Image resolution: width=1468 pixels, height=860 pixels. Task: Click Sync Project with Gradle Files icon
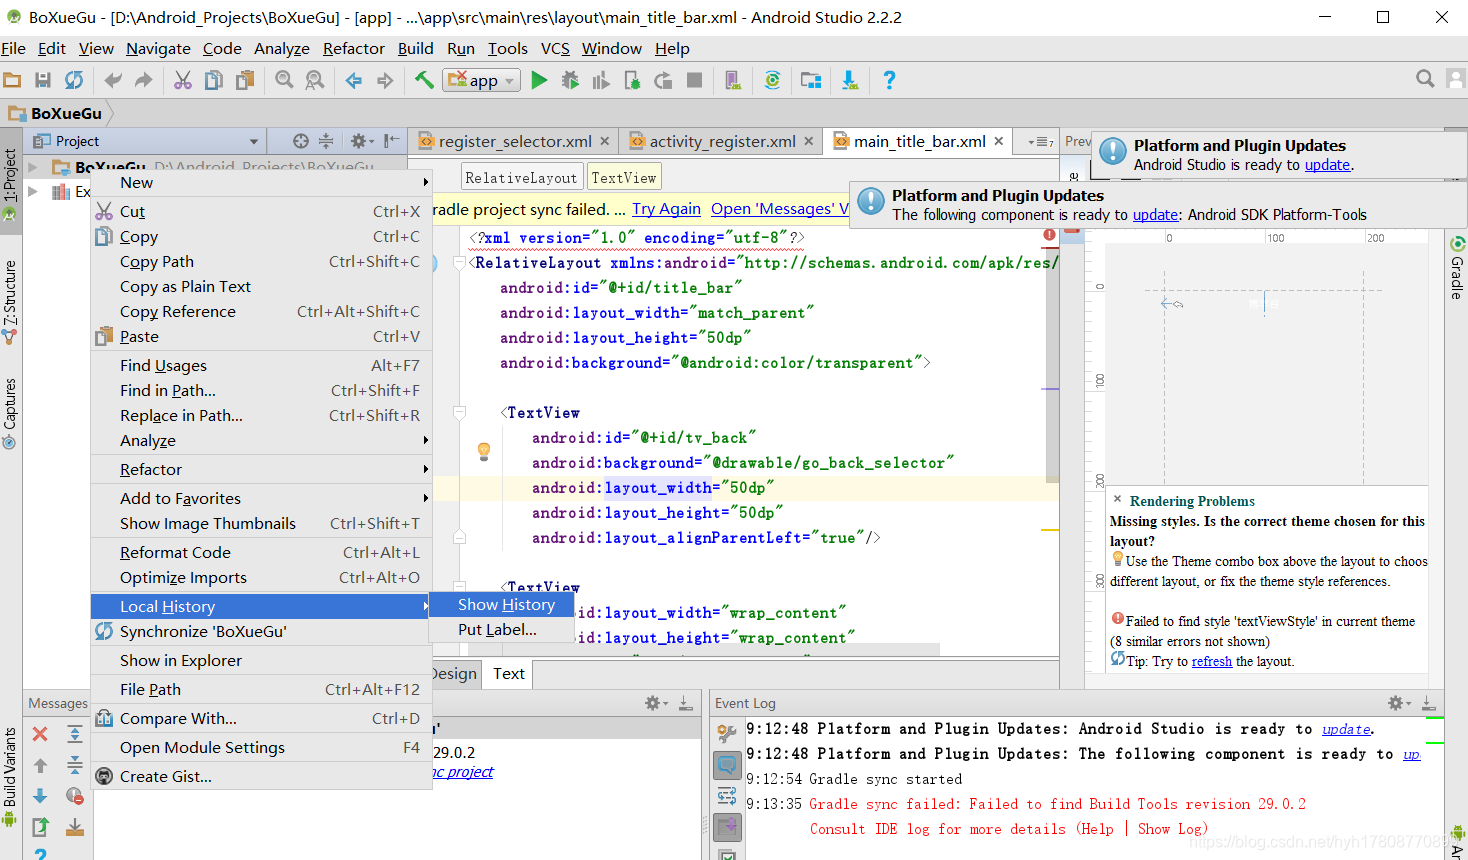point(772,80)
